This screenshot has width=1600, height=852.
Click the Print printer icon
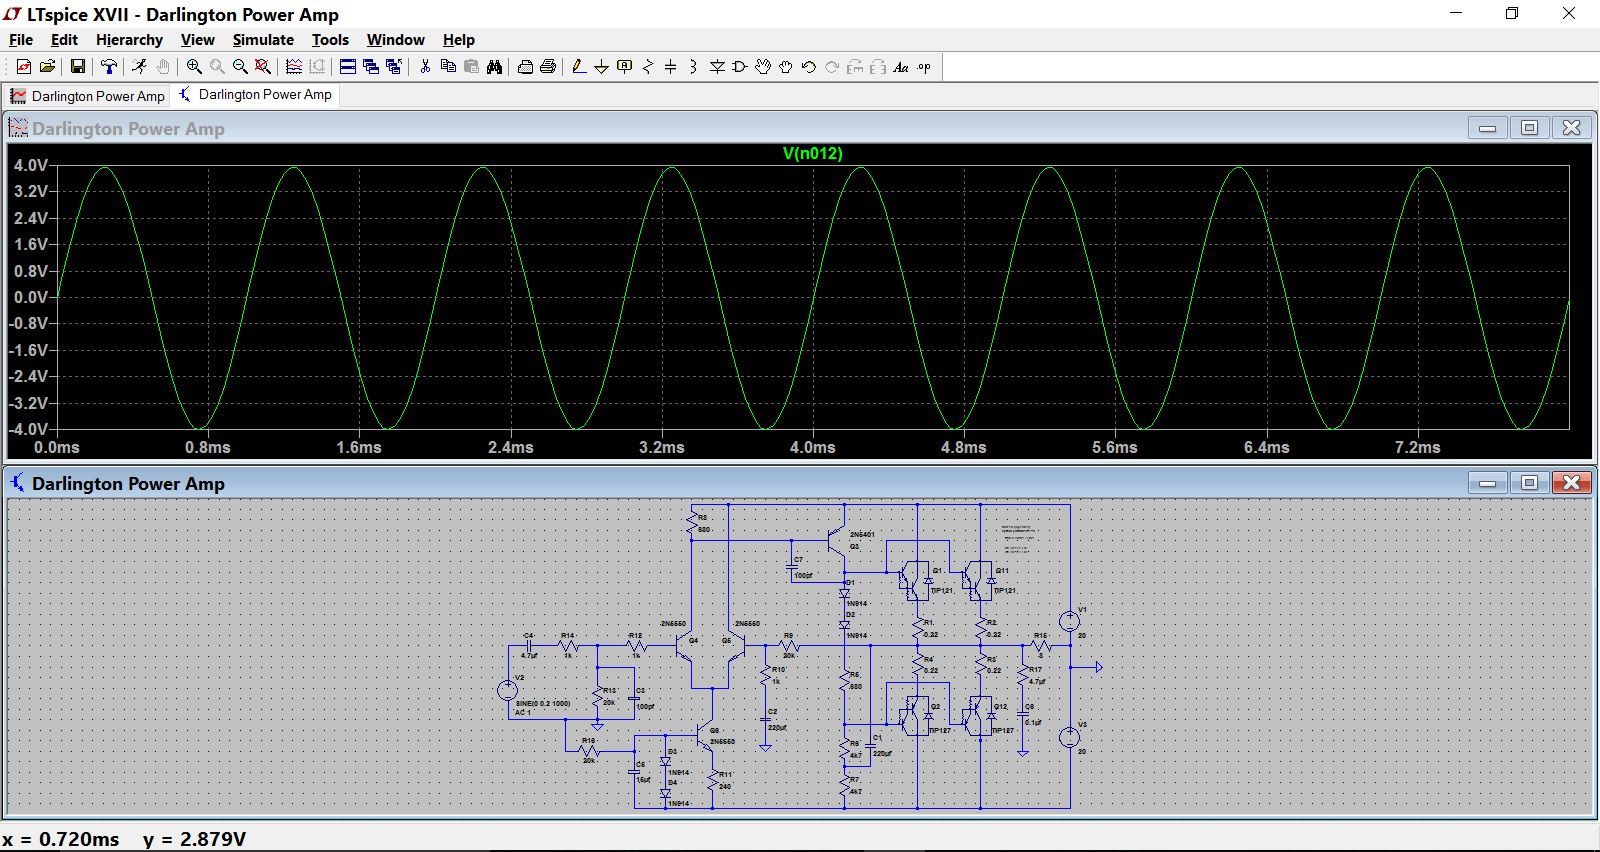point(548,67)
